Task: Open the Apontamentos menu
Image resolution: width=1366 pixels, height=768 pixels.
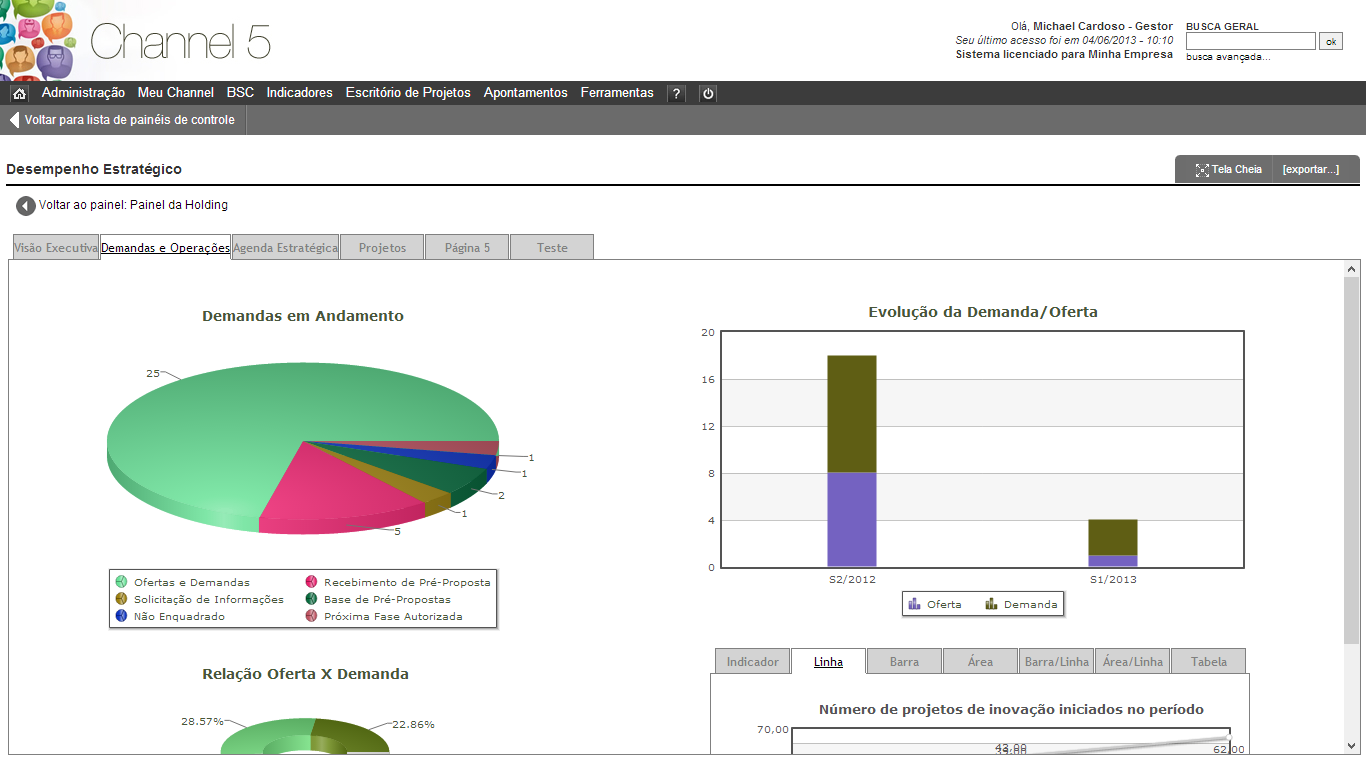Action: coord(525,93)
